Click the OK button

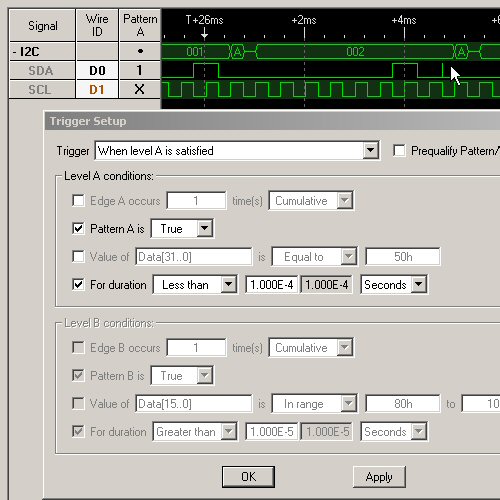248,477
